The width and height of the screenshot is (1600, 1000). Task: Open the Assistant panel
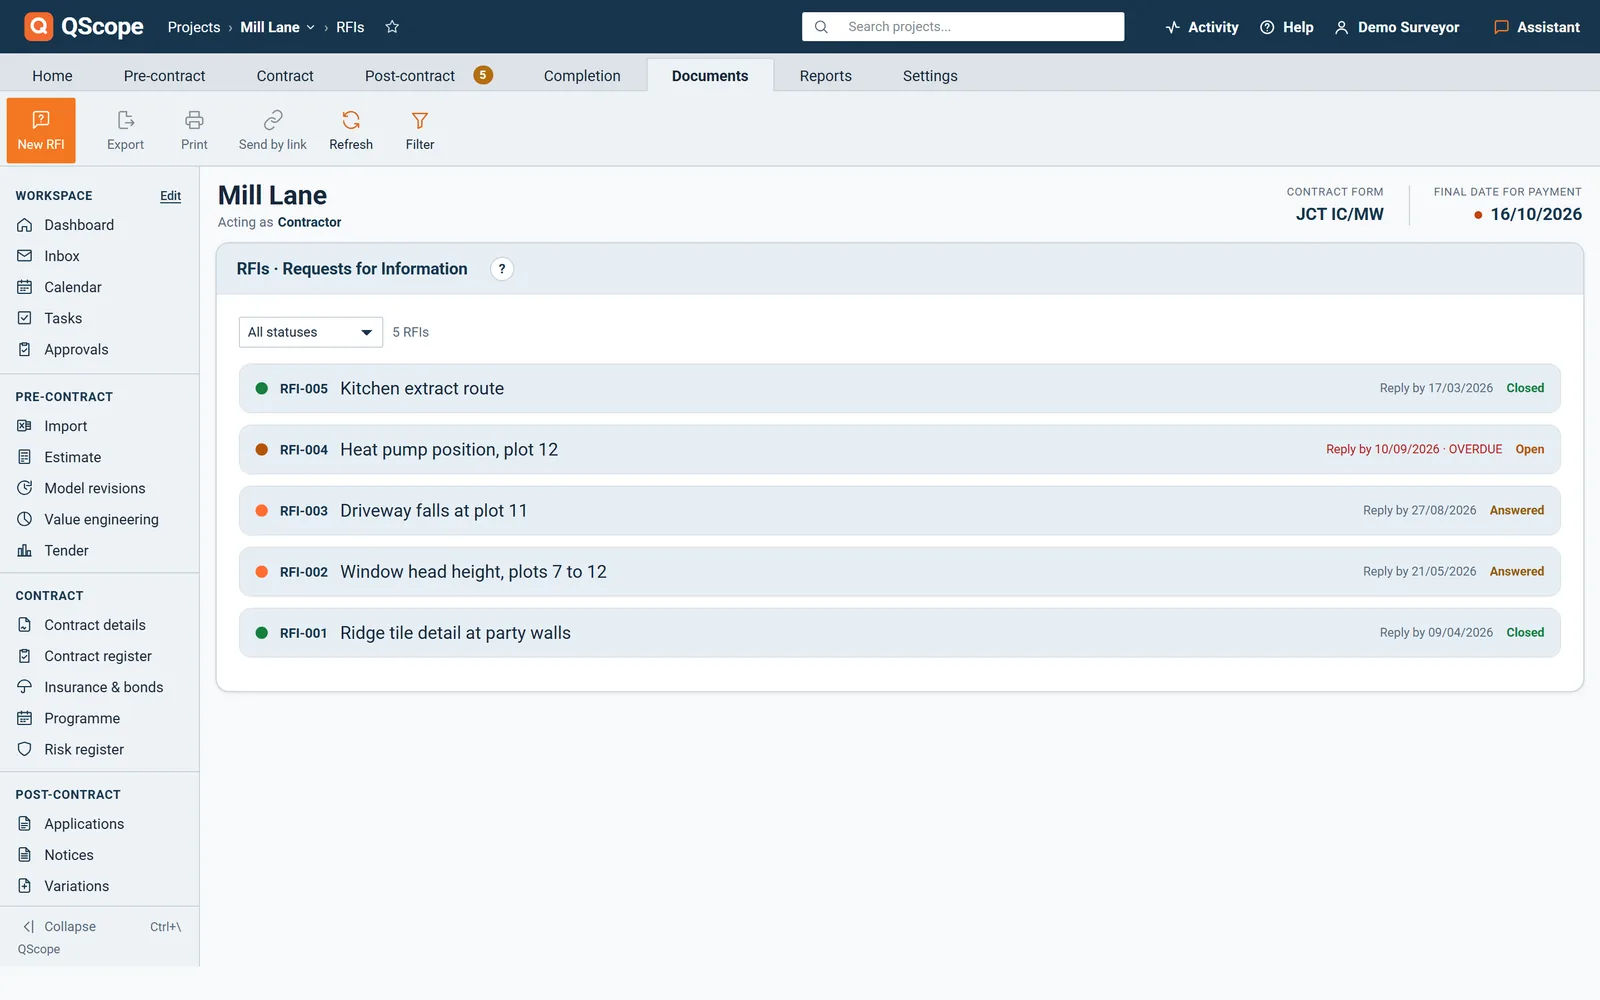tap(1536, 27)
